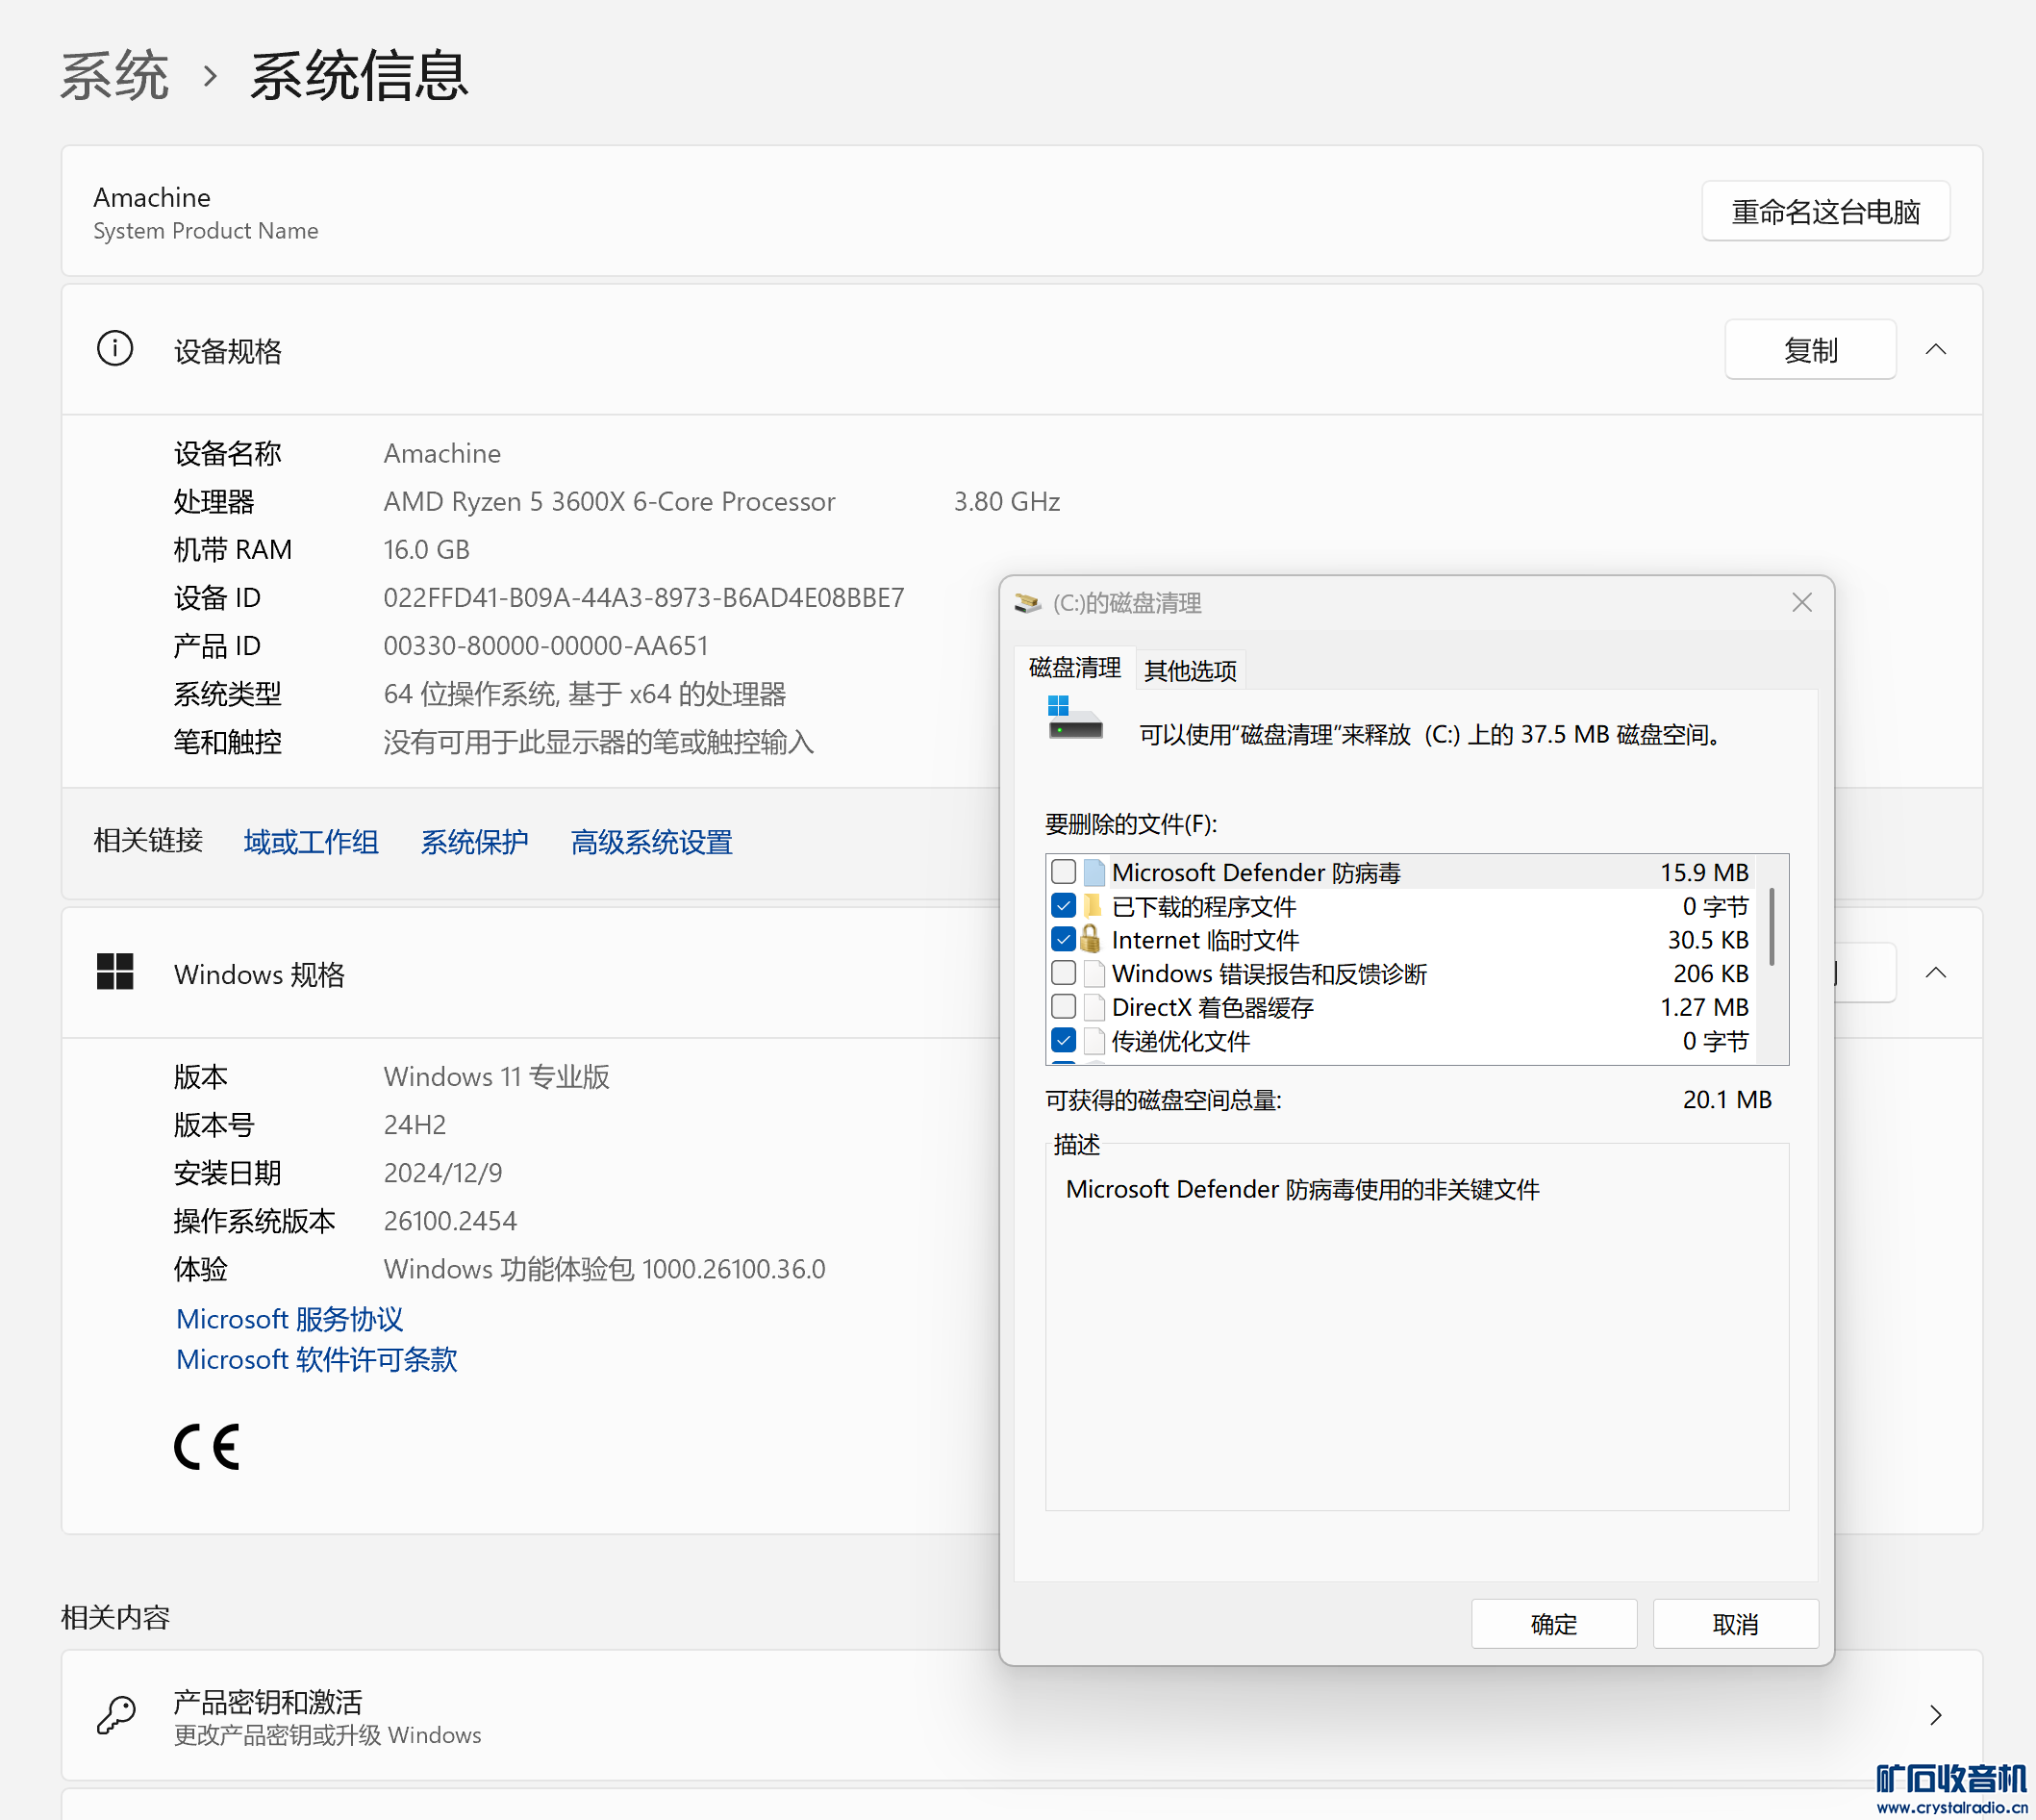Switch to the 其他选项 tab
2036x1820 pixels.
point(1189,670)
